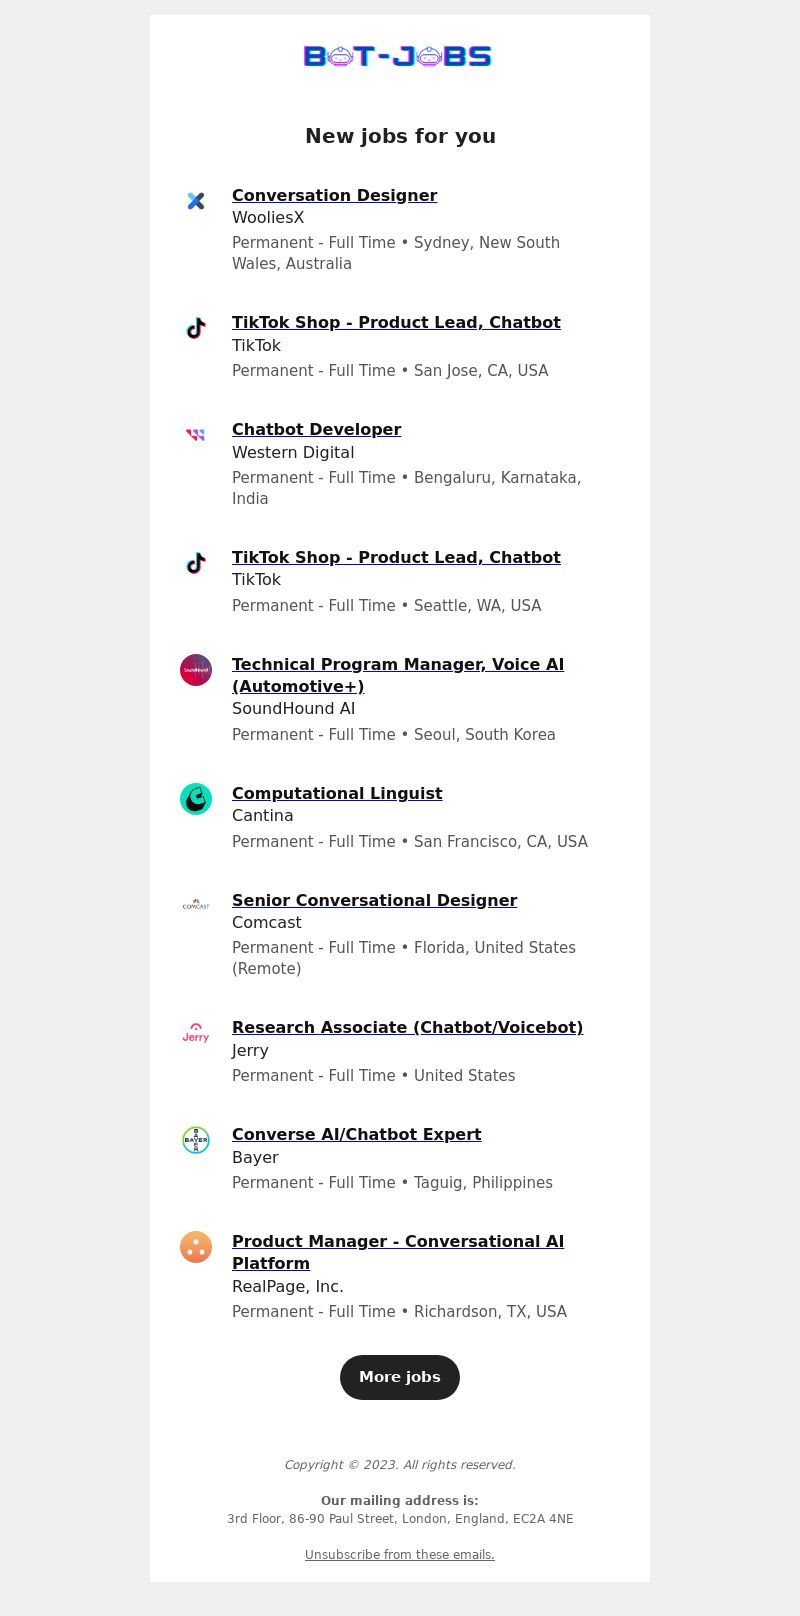Click the TikTok logo beside San Jose listing
This screenshot has width=800, height=1616.
(196, 328)
